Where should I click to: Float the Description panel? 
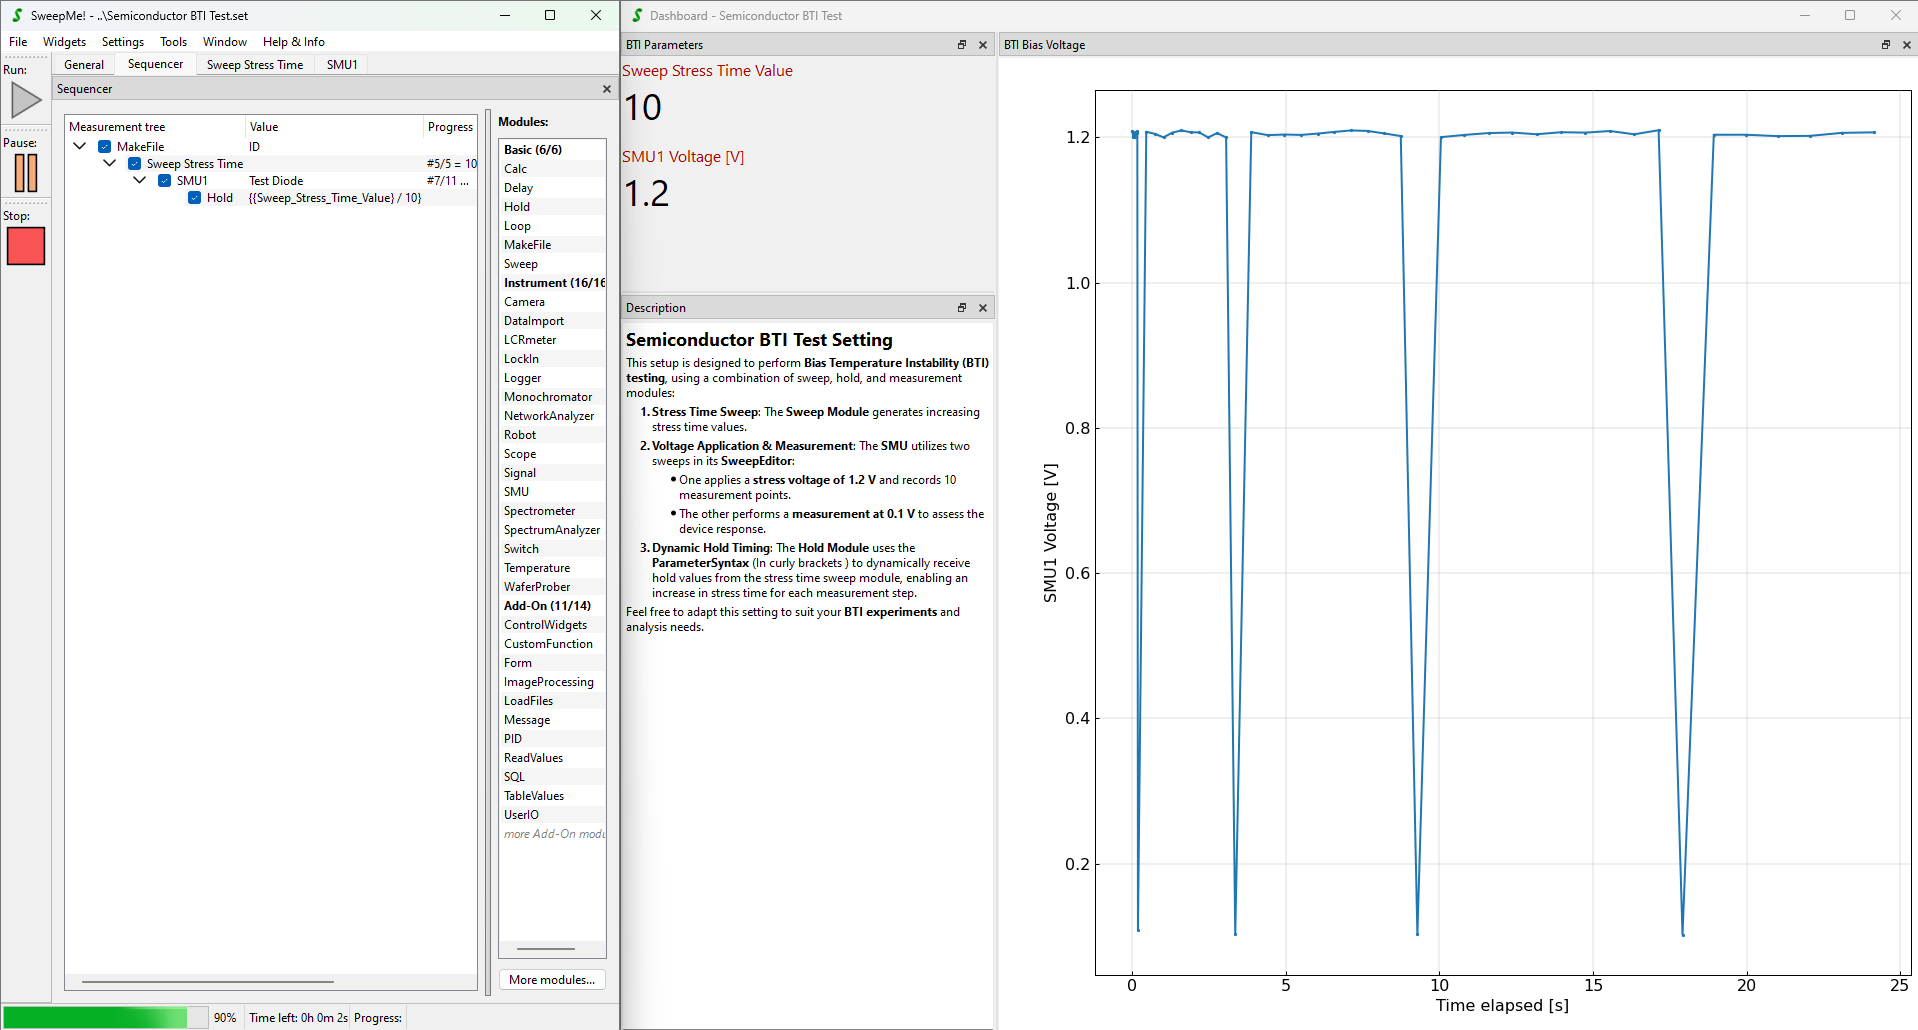point(962,308)
